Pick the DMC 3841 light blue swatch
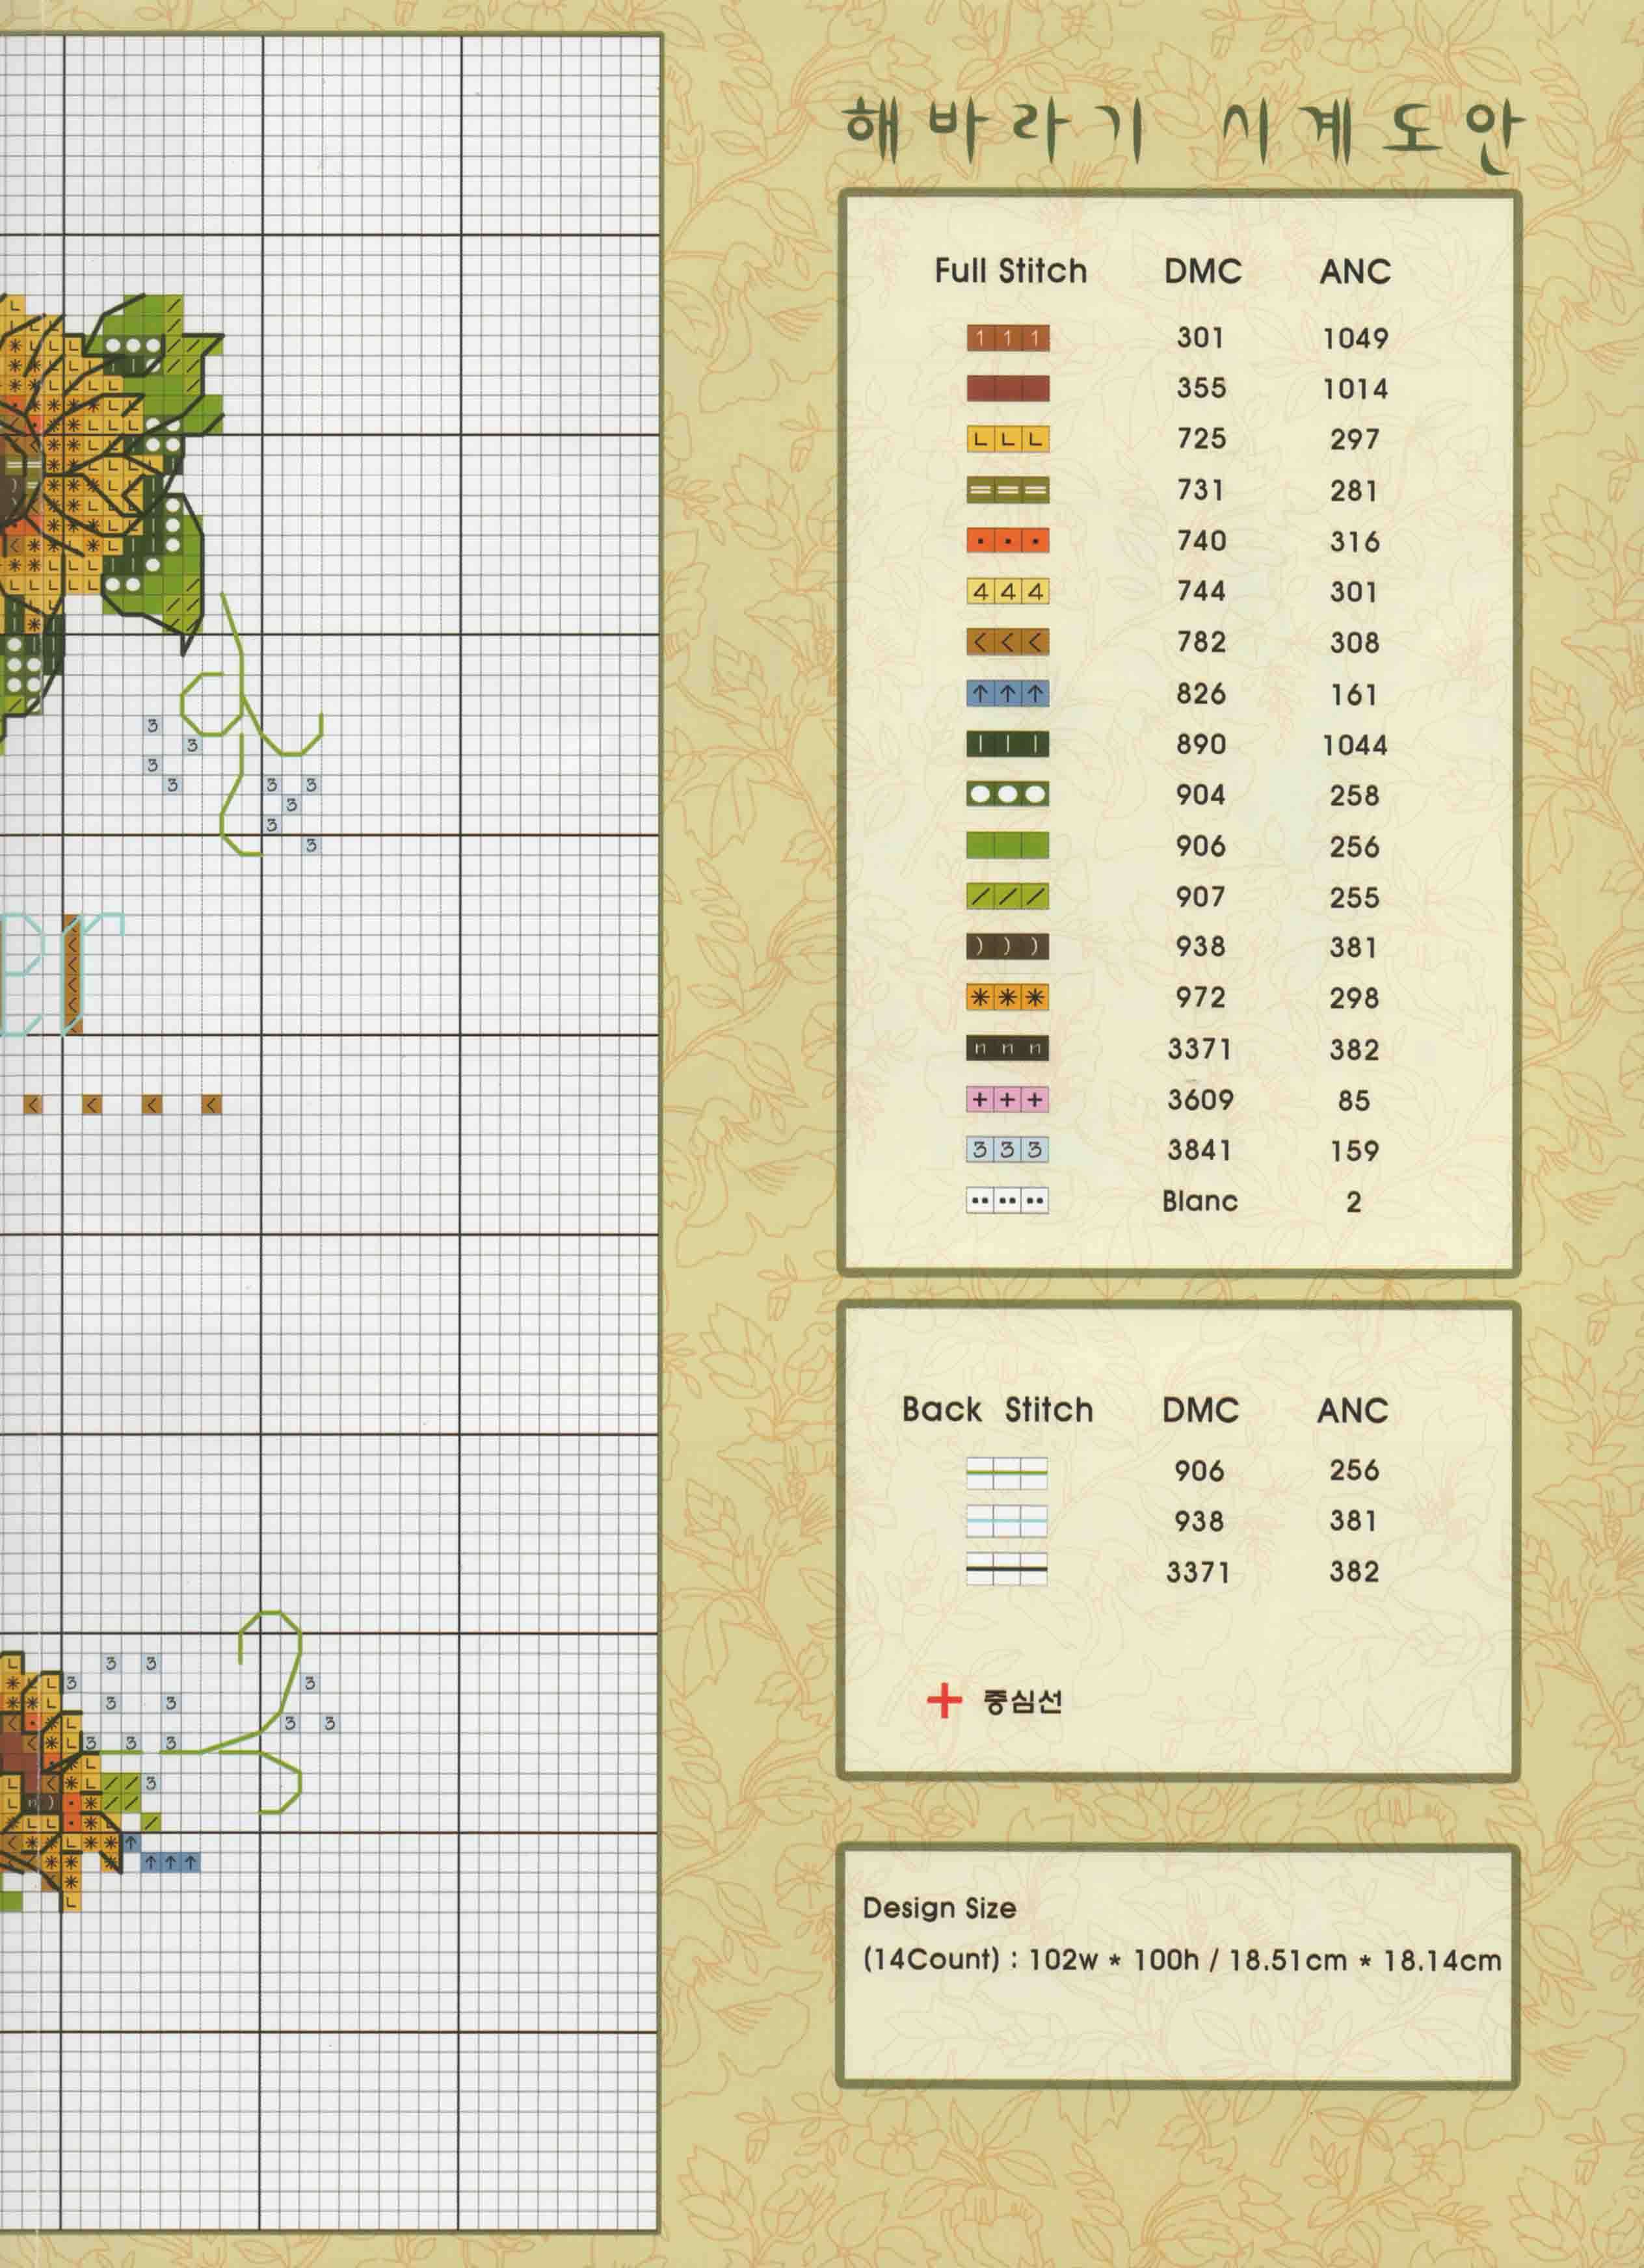Image resolution: width=1644 pixels, height=2268 pixels. [1007, 1150]
